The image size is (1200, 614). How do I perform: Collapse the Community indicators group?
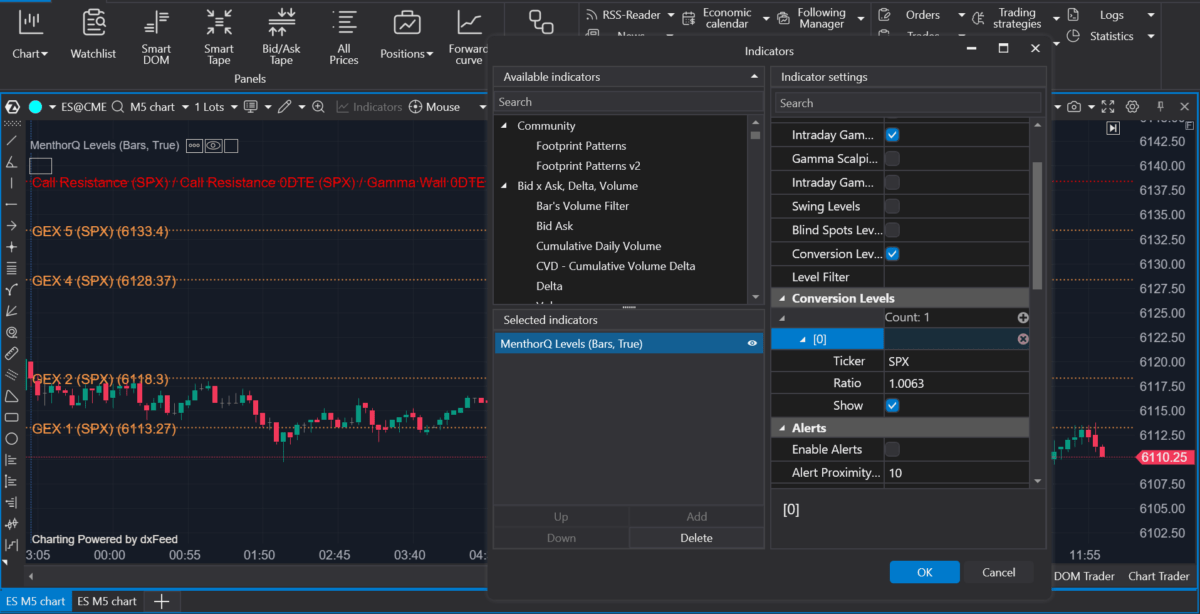coord(504,126)
